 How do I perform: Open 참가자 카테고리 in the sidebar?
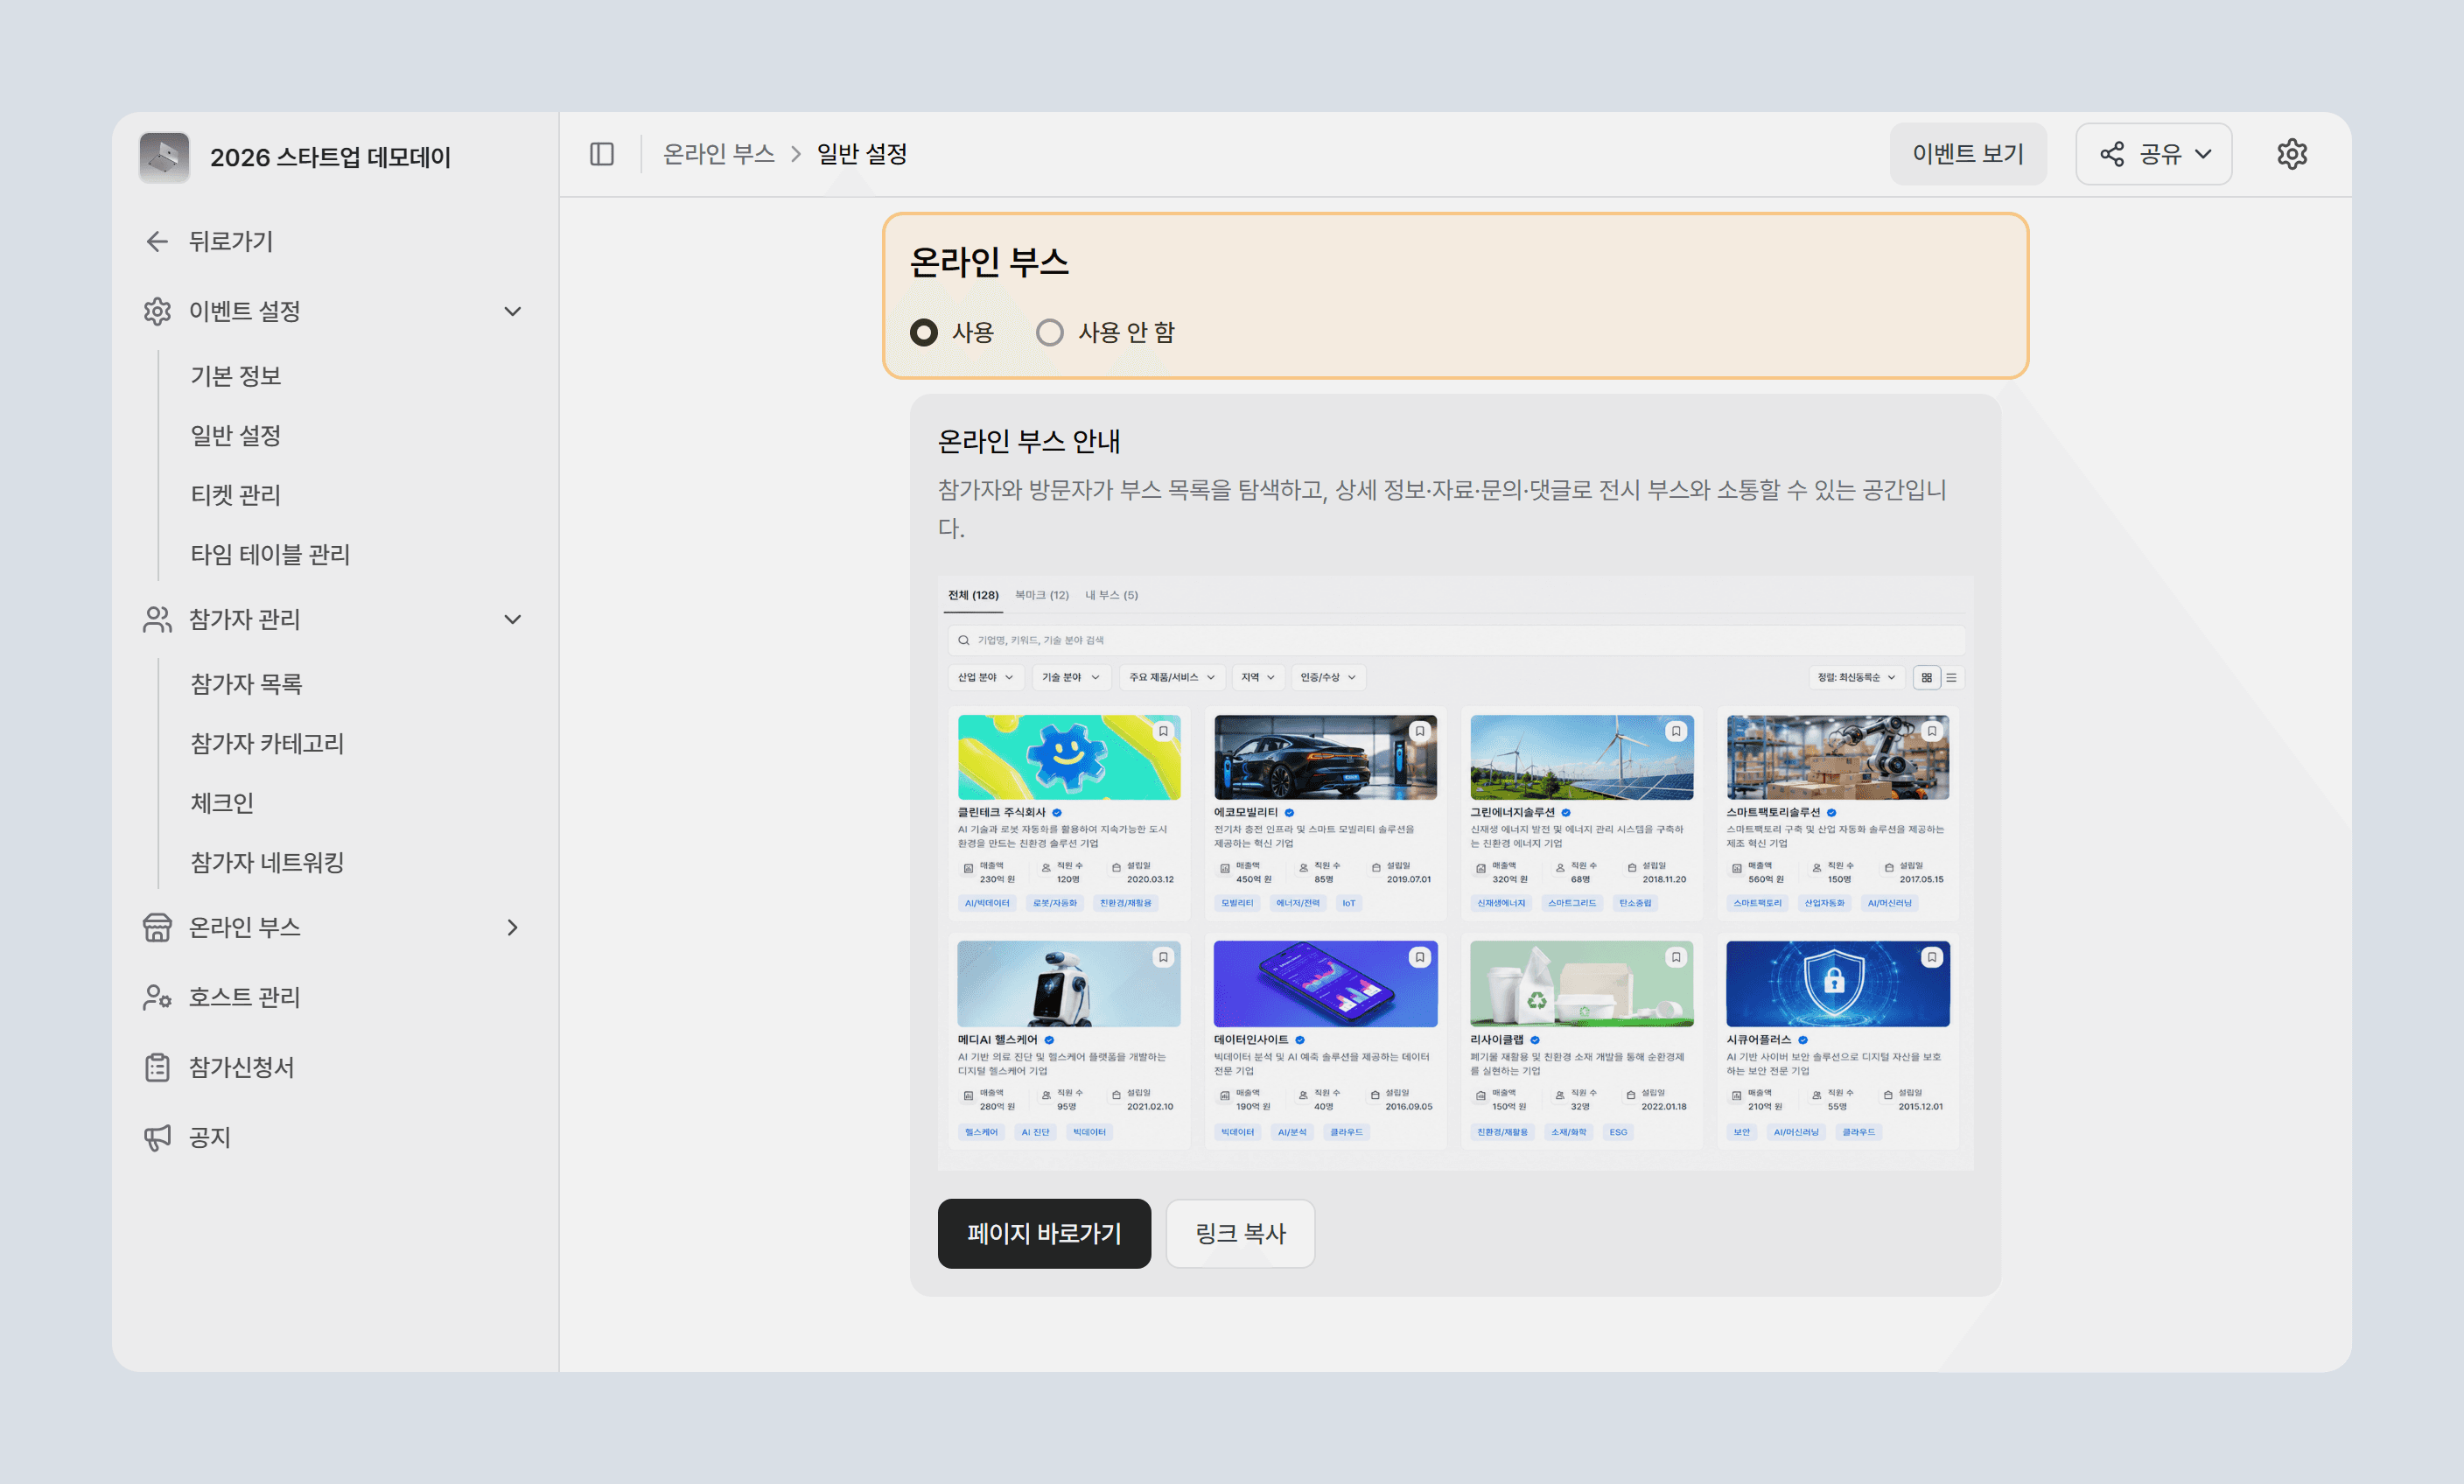pyautogui.click(x=267, y=743)
